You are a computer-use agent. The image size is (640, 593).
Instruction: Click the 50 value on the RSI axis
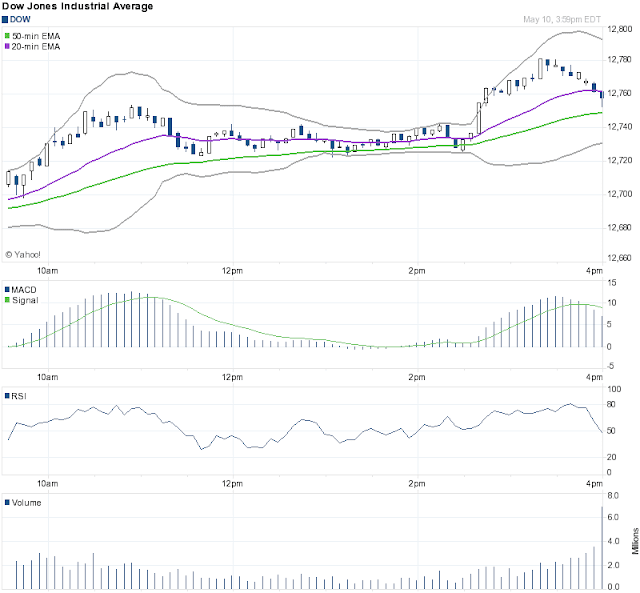611,431
